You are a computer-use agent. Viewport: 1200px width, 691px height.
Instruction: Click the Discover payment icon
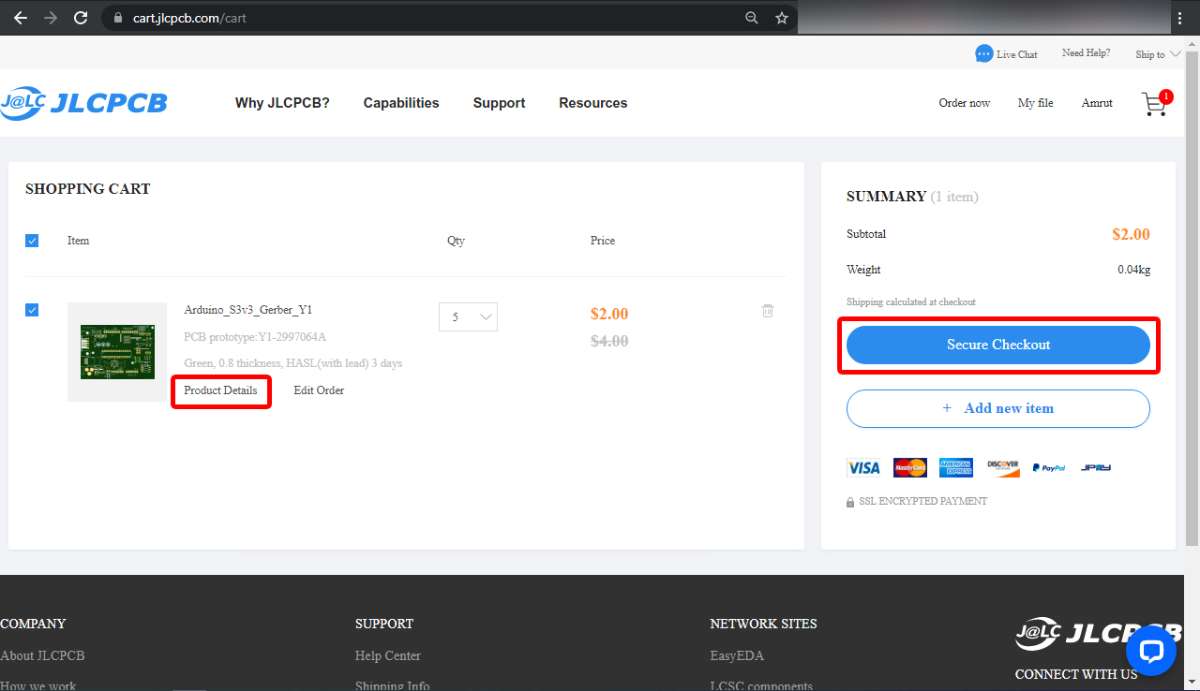click(1002, 466)
